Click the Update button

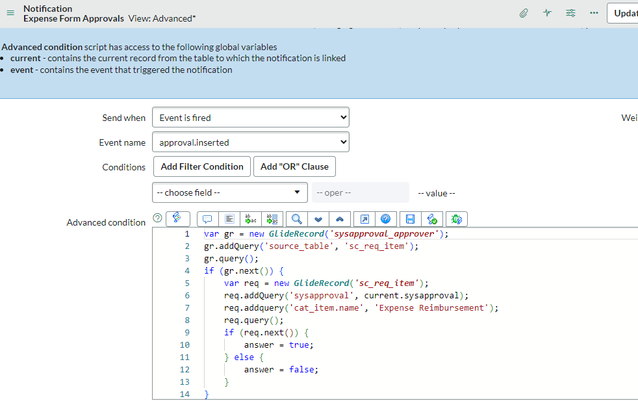[x=623, y=13]
